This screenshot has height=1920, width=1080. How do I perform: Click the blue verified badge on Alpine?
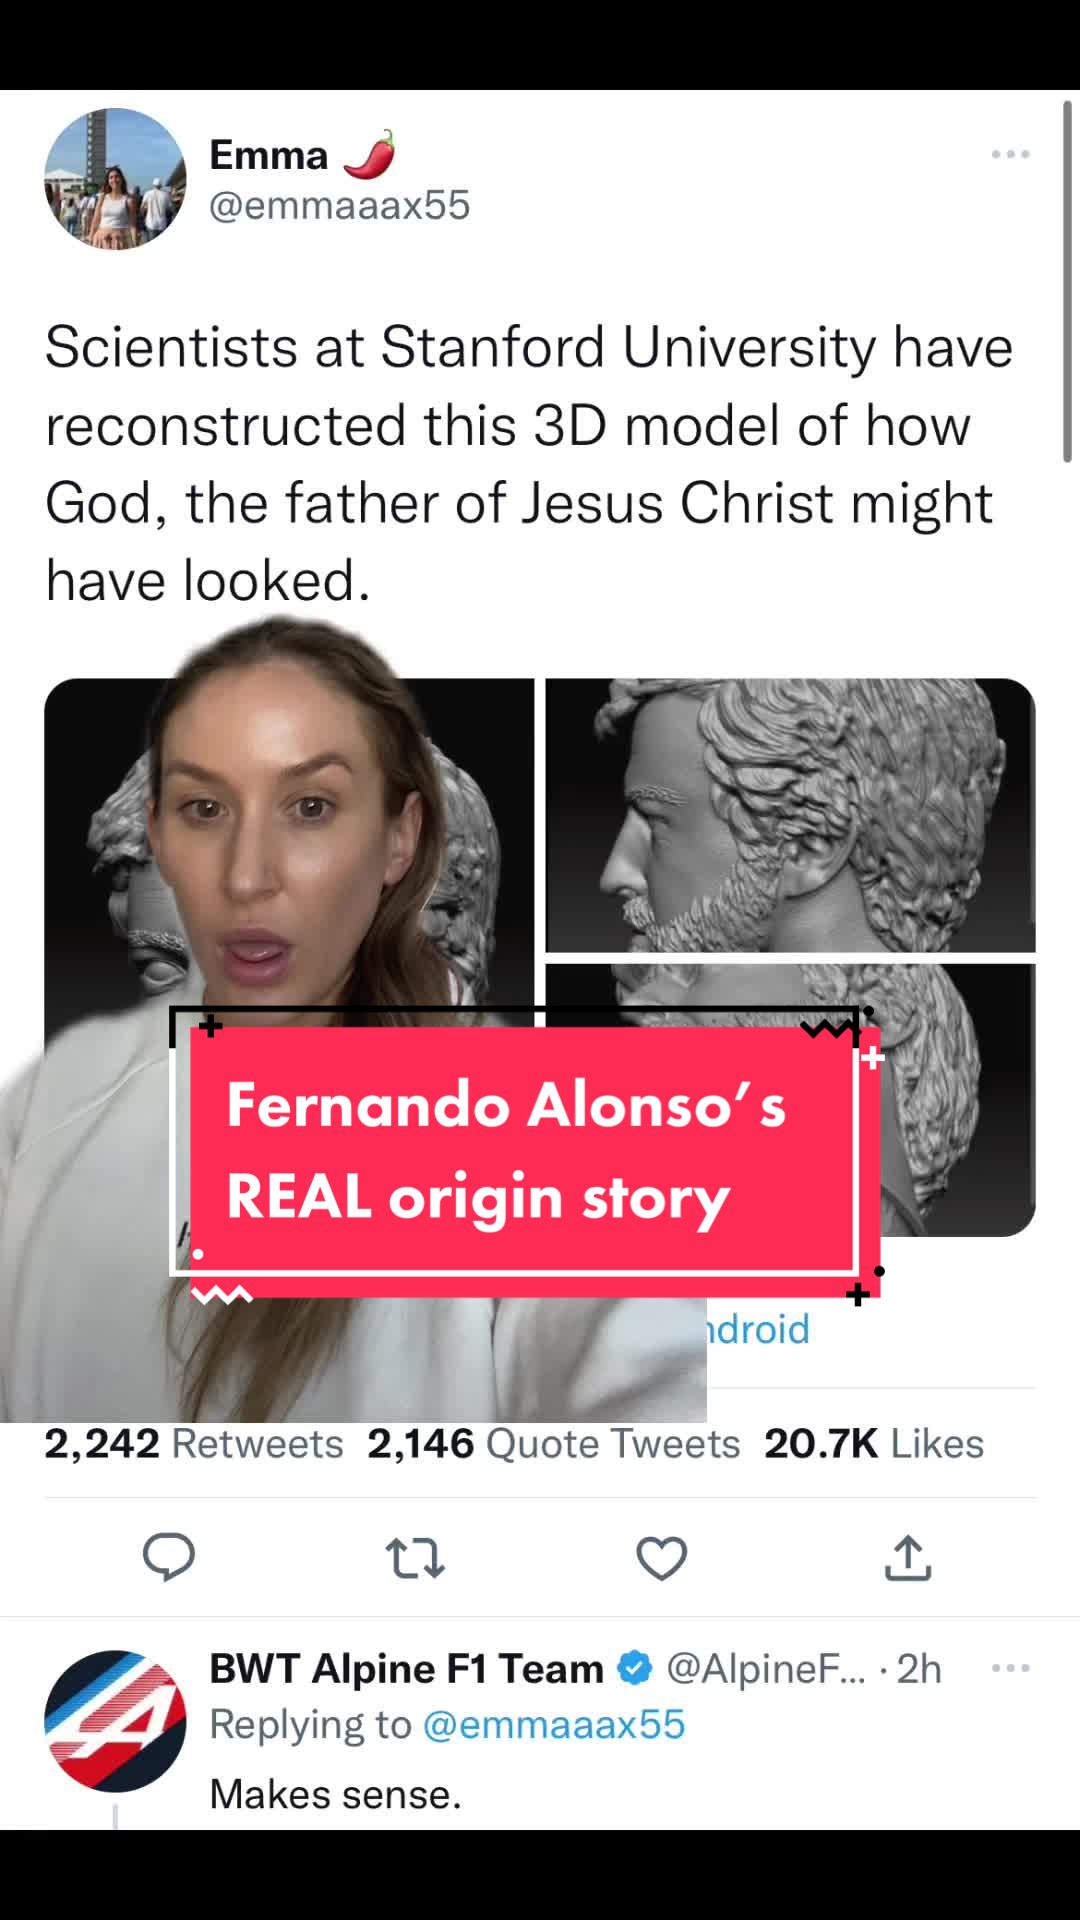coord(635,1668)
